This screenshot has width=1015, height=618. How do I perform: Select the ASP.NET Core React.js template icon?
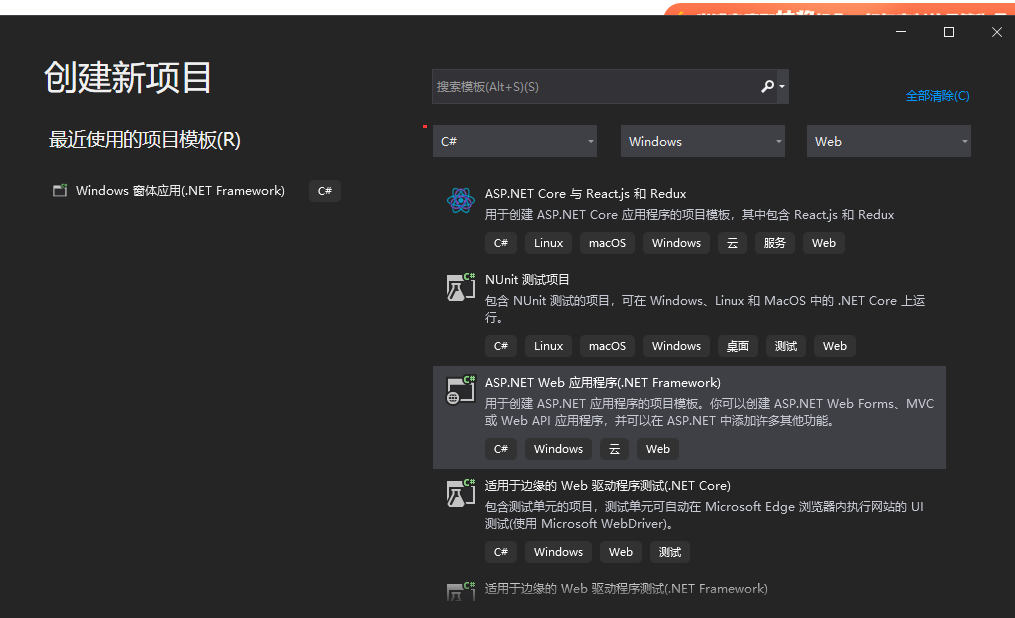(x=460, y=200)
